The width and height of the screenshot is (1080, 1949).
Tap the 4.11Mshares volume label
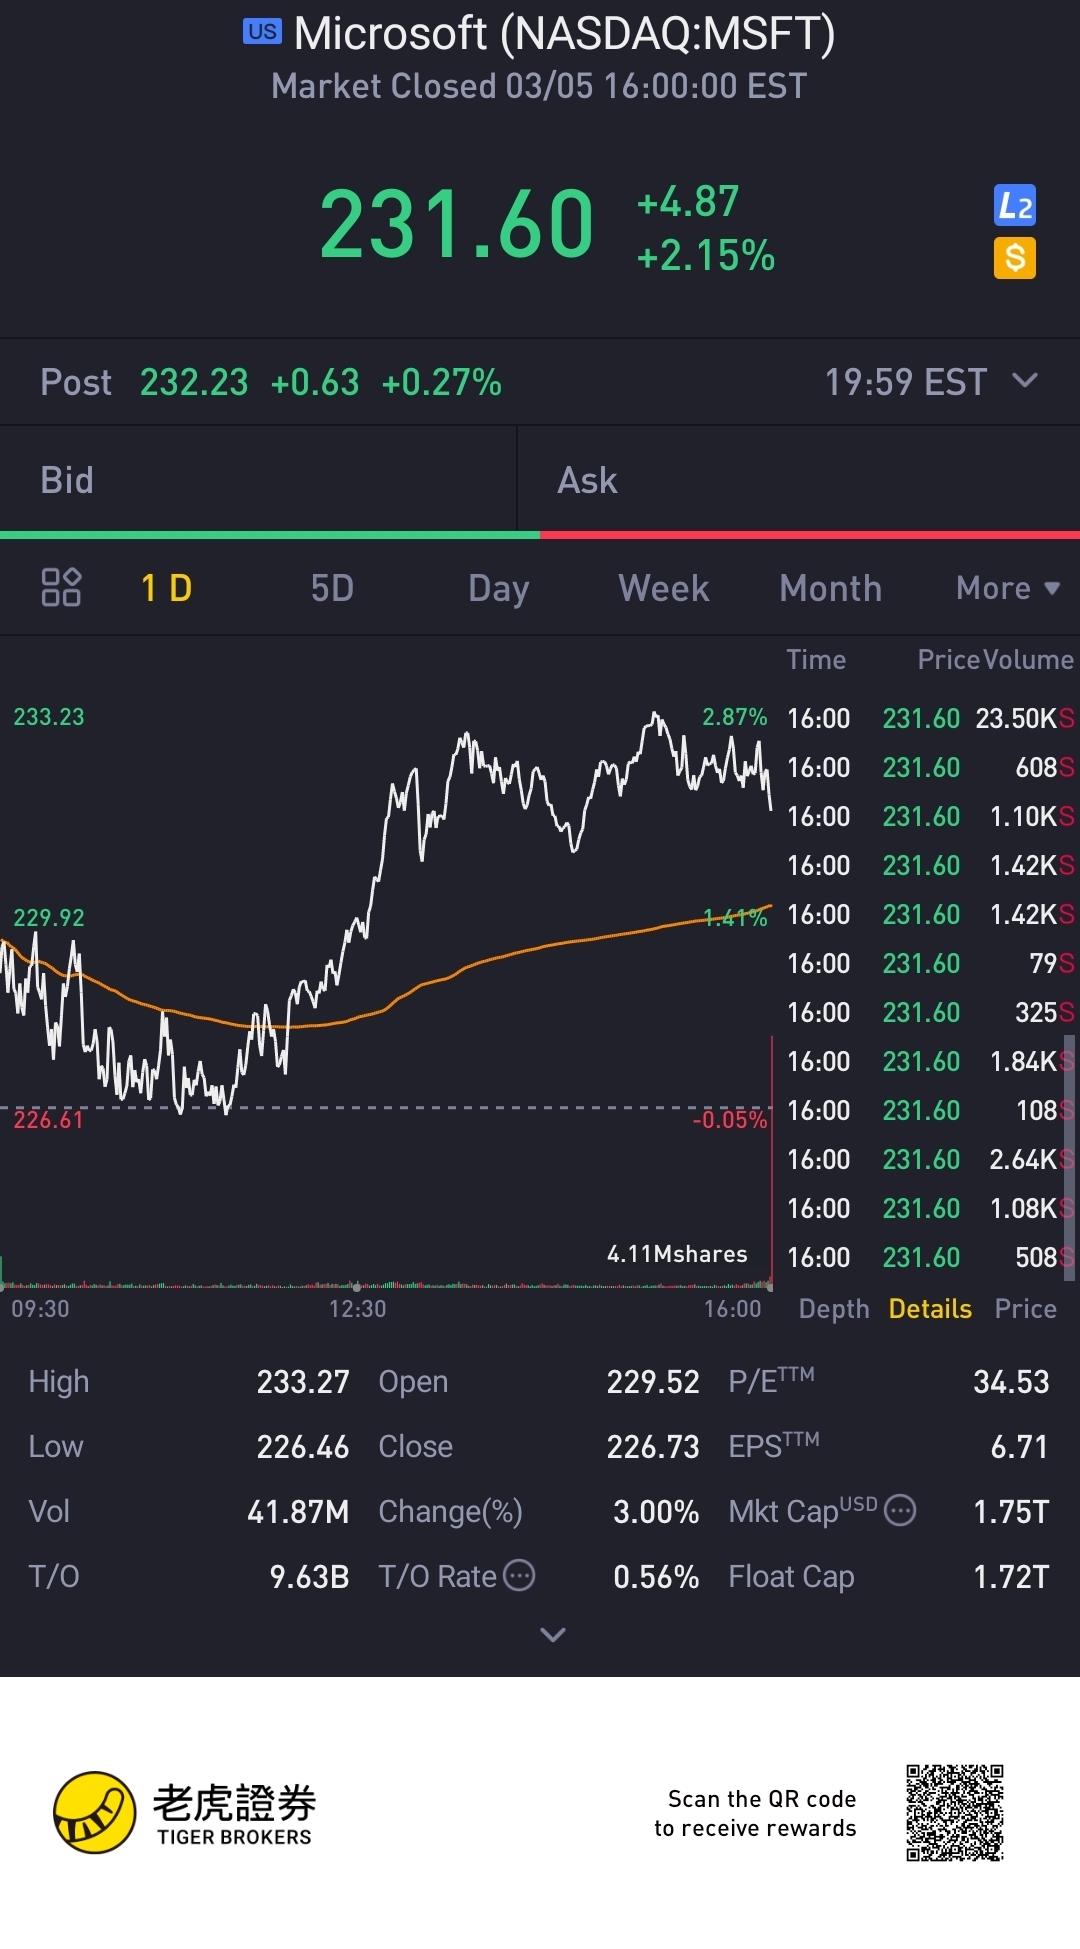pyautogui.click(x=677, y=1254)
